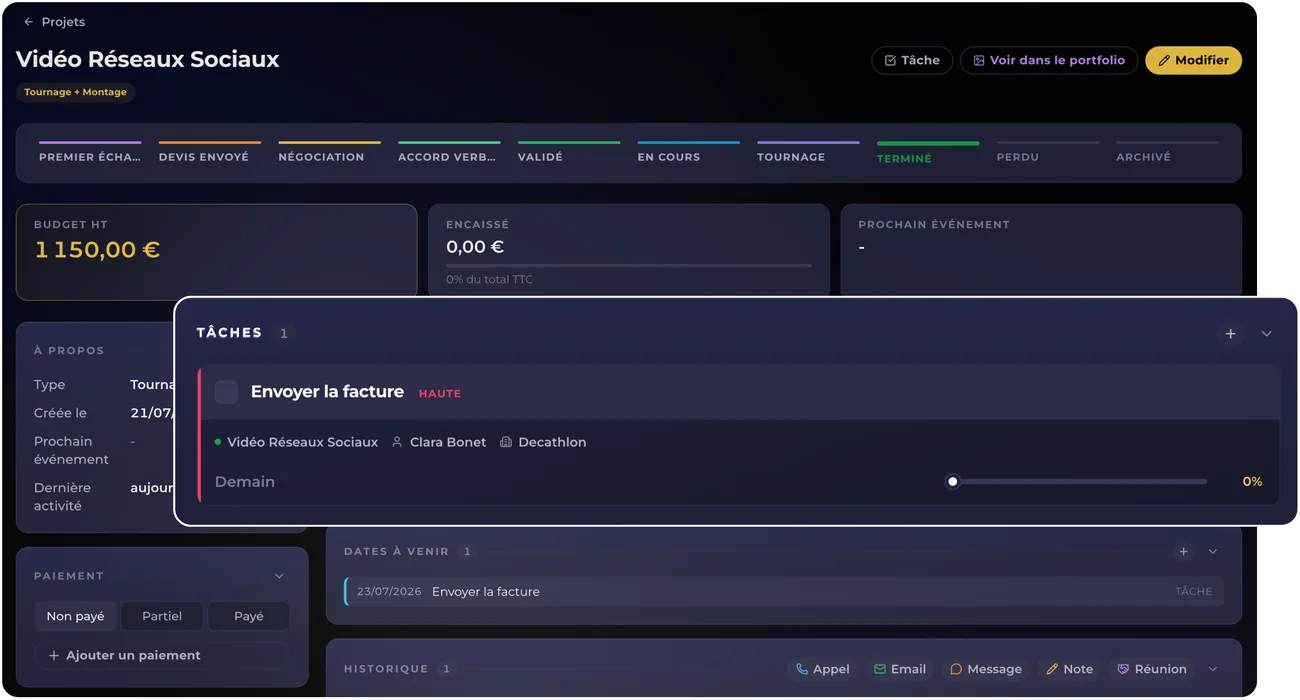The width and height of the screenshot is (1300, 700).
Task: Log an Email in the history
Action: coord(900,669)
